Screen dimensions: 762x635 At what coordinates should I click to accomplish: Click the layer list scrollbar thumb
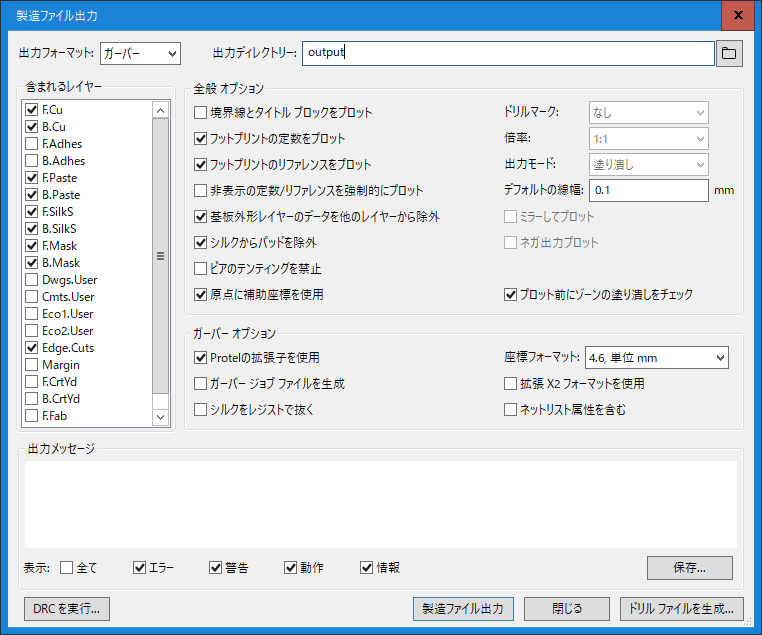(x=160, y=256)
